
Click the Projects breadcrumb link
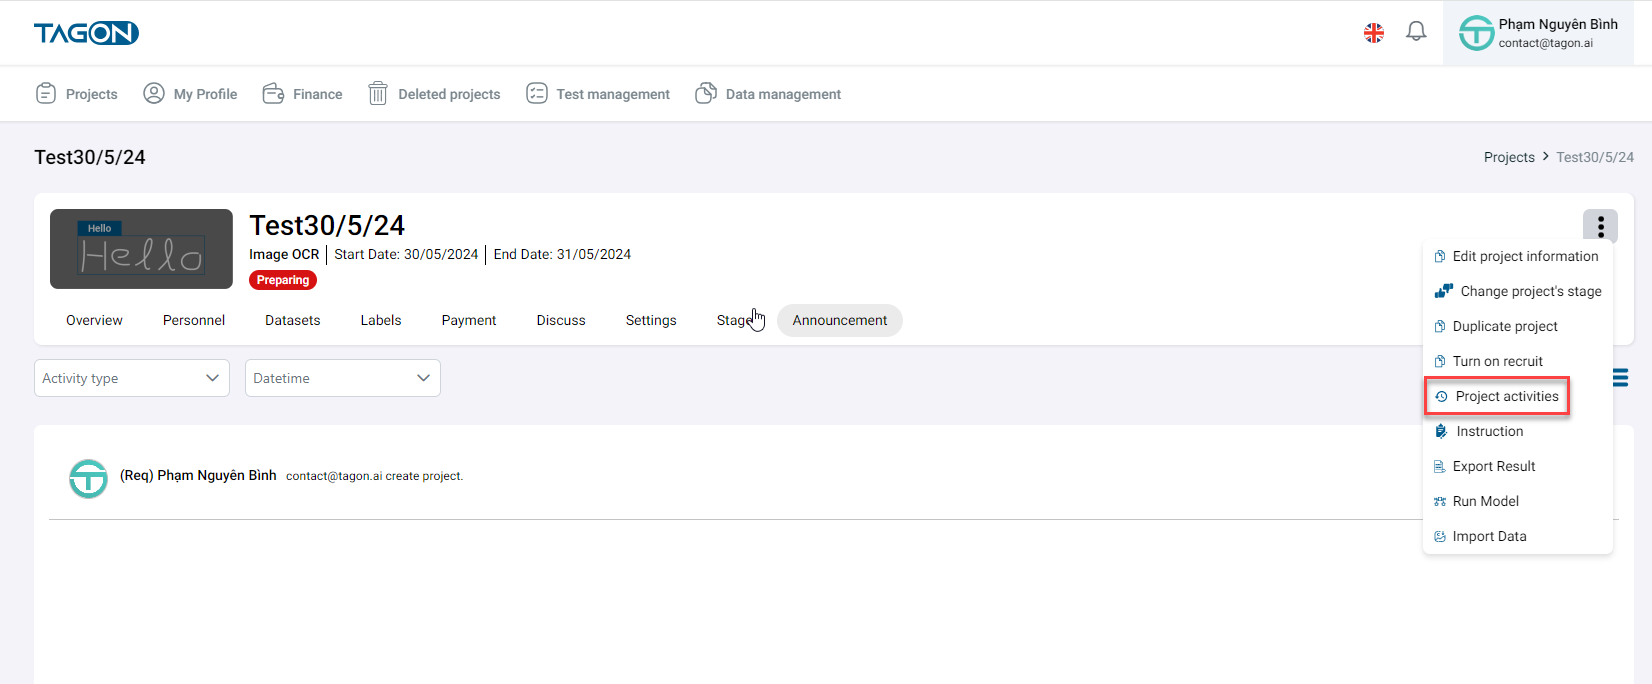(x=1508, y=157)
